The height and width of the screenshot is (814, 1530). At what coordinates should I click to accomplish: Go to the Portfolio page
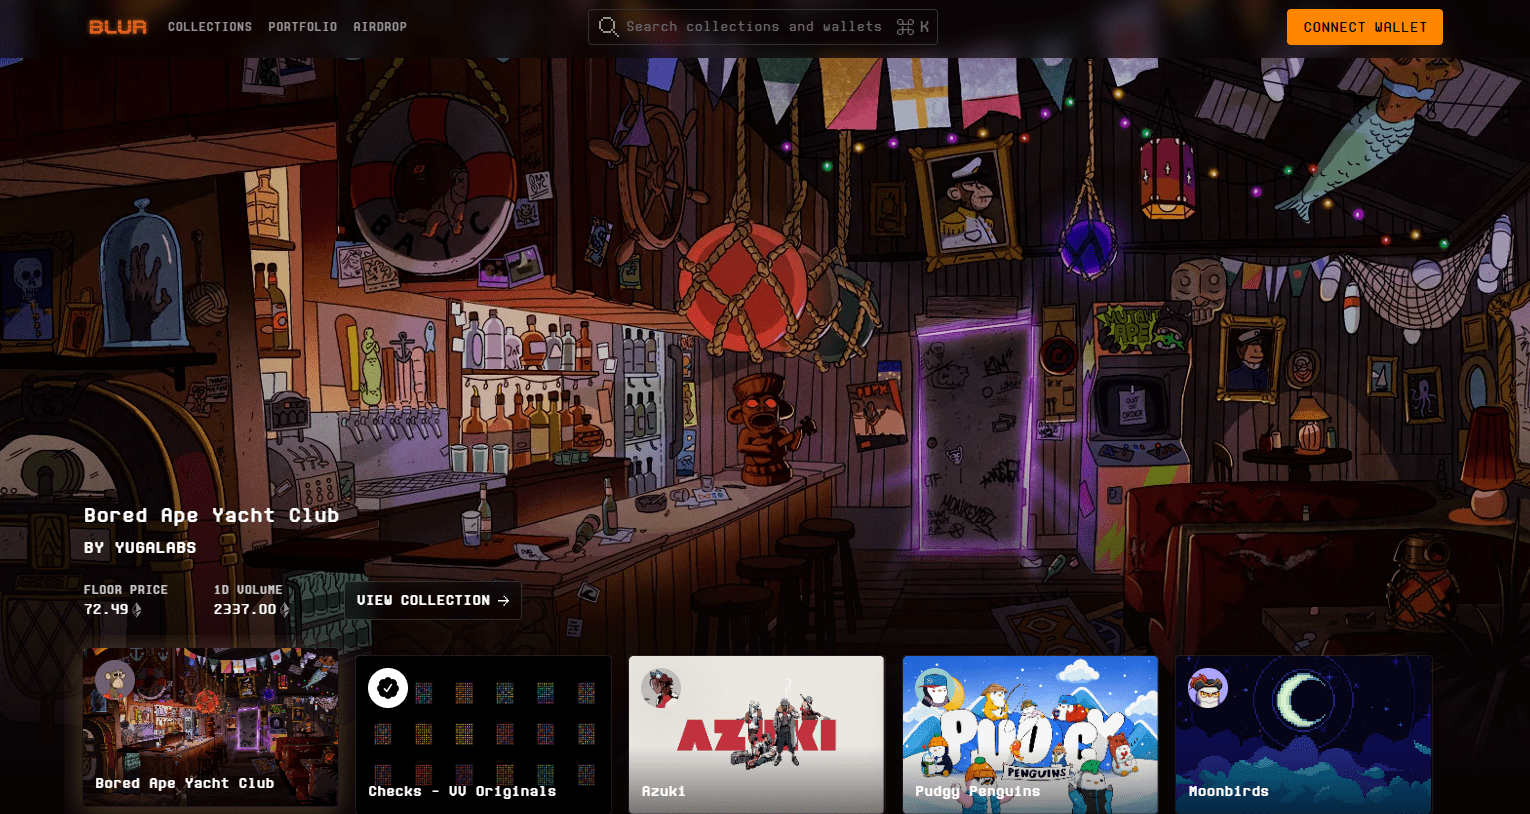tap(302, 27)
